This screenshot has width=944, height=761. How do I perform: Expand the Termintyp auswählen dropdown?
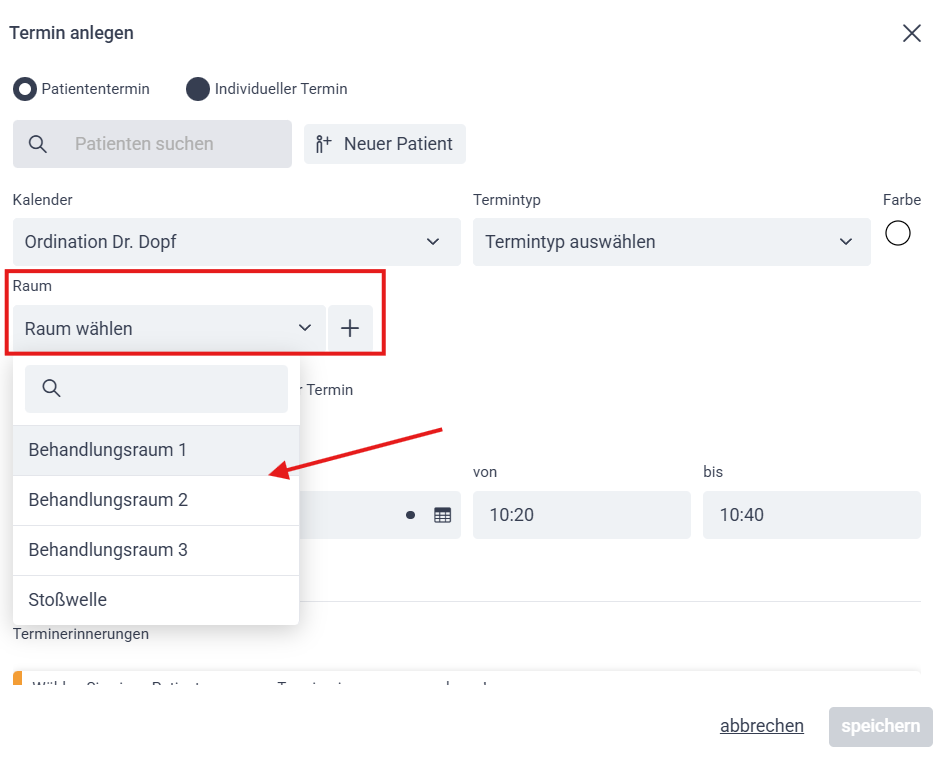(671, 242)
